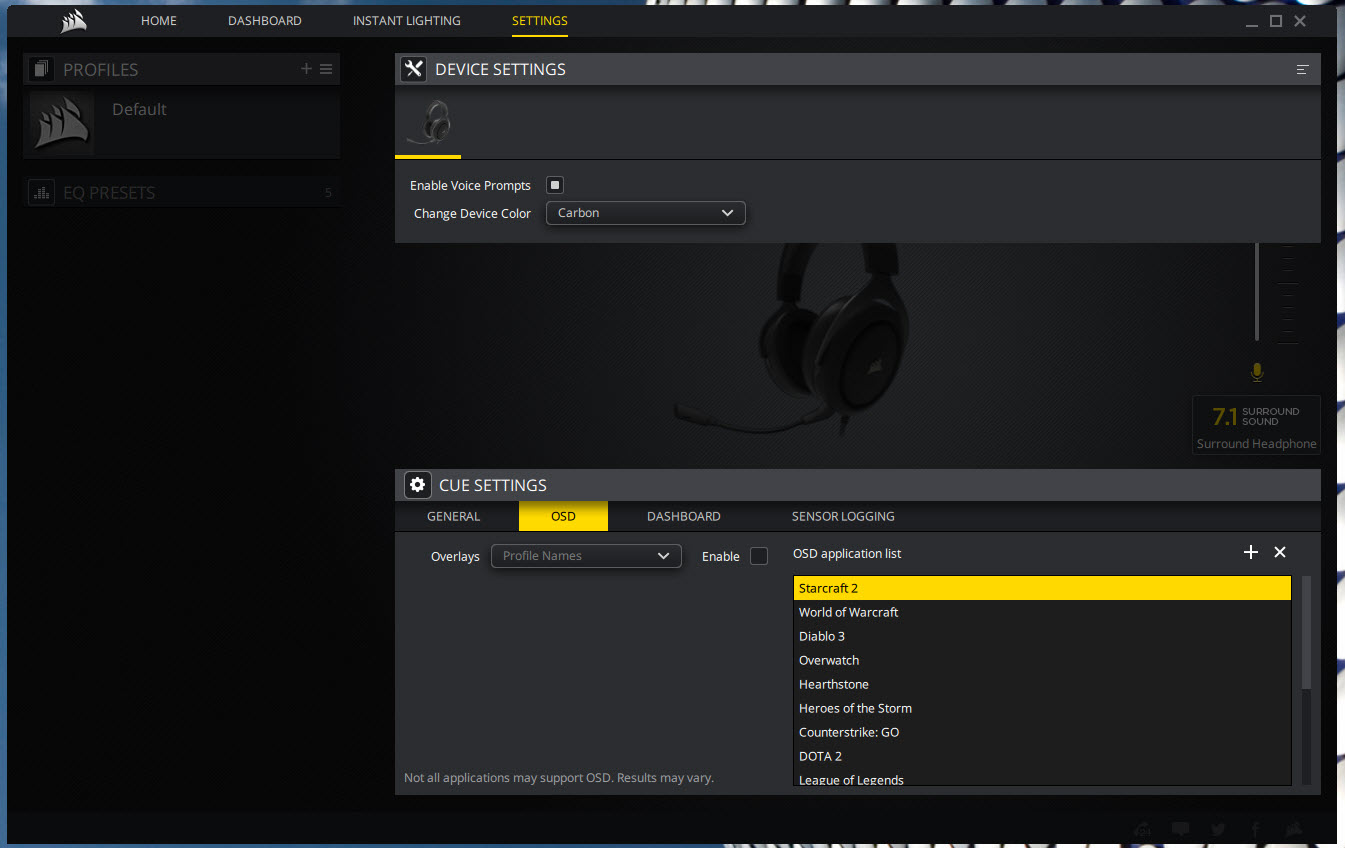This screenshot has width=1345, height=848.
Task: Click the EQ Presets equalizer icon
Action: [41, 192]
